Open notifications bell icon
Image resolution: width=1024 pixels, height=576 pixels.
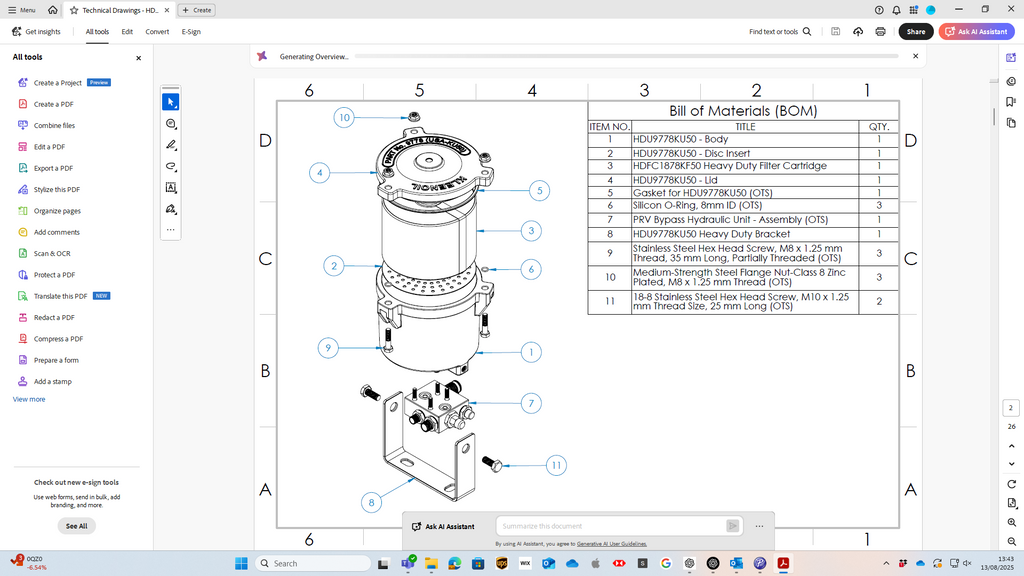pos(896,10)
